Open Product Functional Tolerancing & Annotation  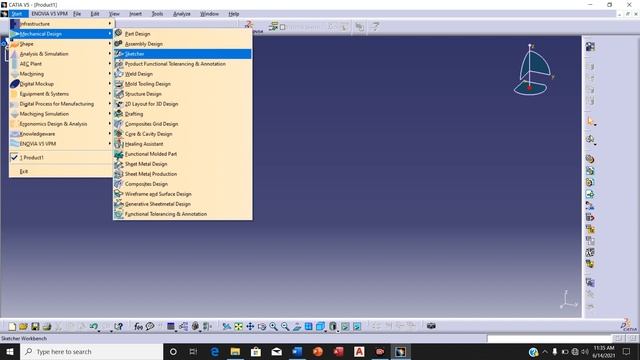[182, 64]
